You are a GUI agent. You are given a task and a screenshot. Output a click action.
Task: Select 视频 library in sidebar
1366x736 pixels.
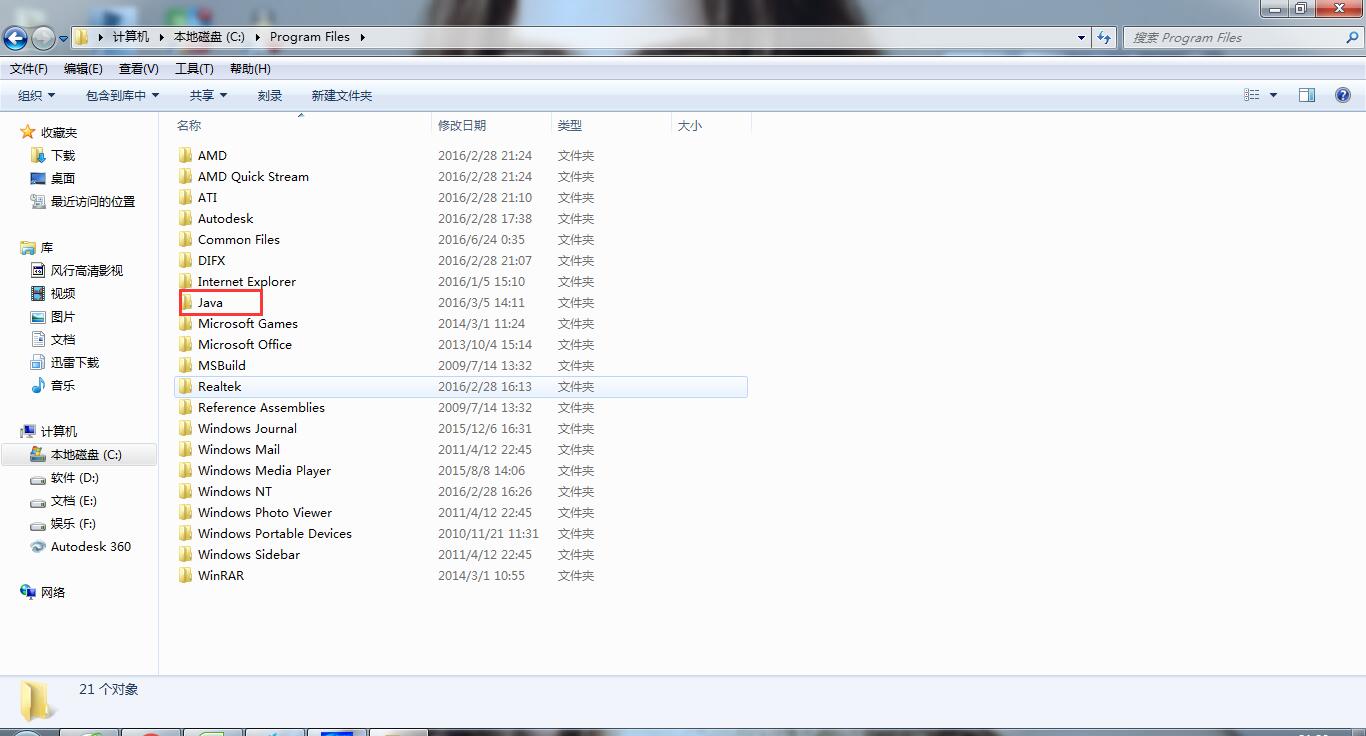point(63,293)
